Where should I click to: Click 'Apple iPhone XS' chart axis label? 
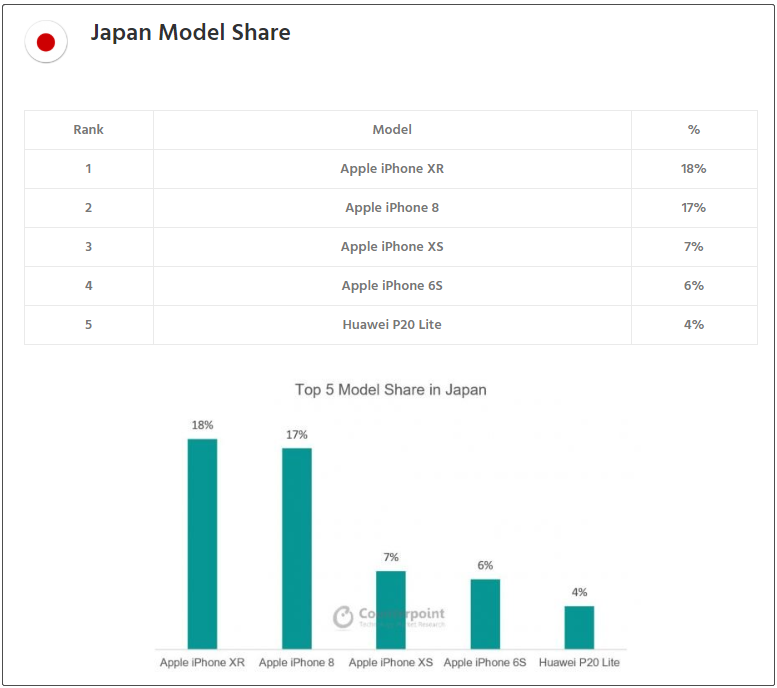[391, 663]
